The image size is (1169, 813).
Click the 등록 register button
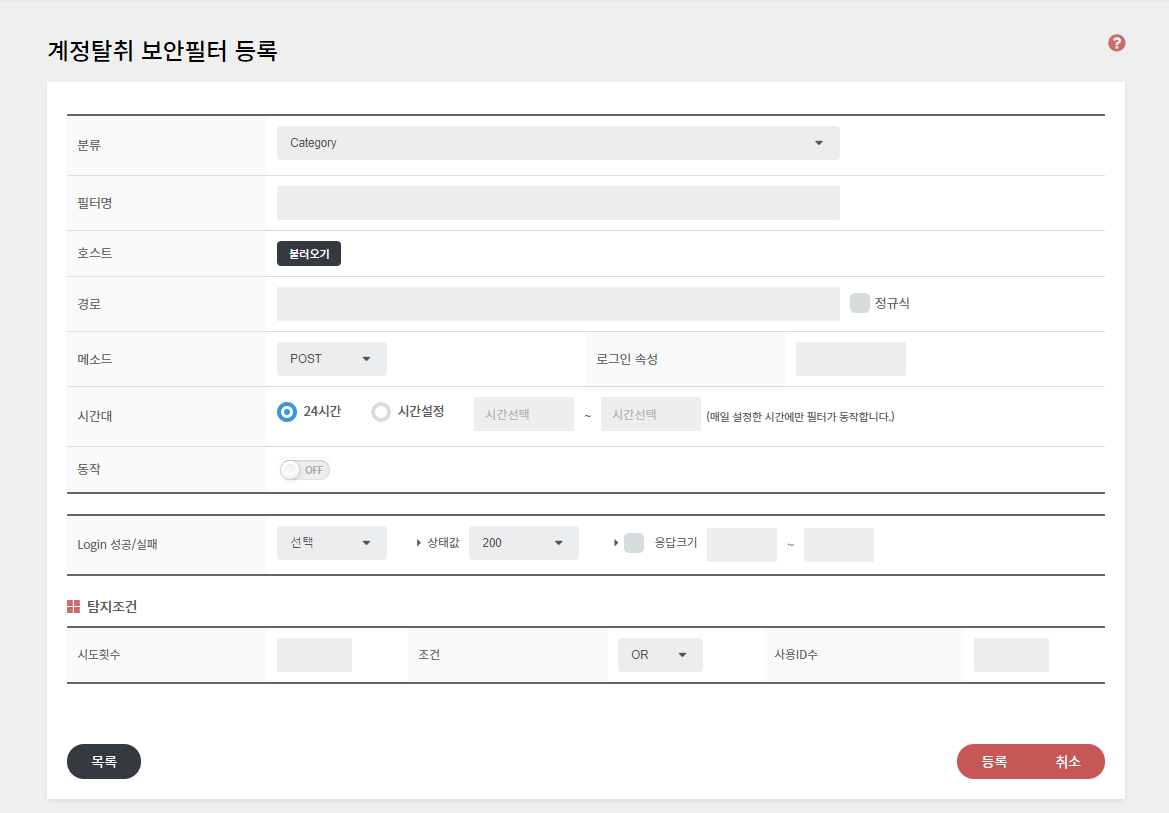(x=993, y=761)
